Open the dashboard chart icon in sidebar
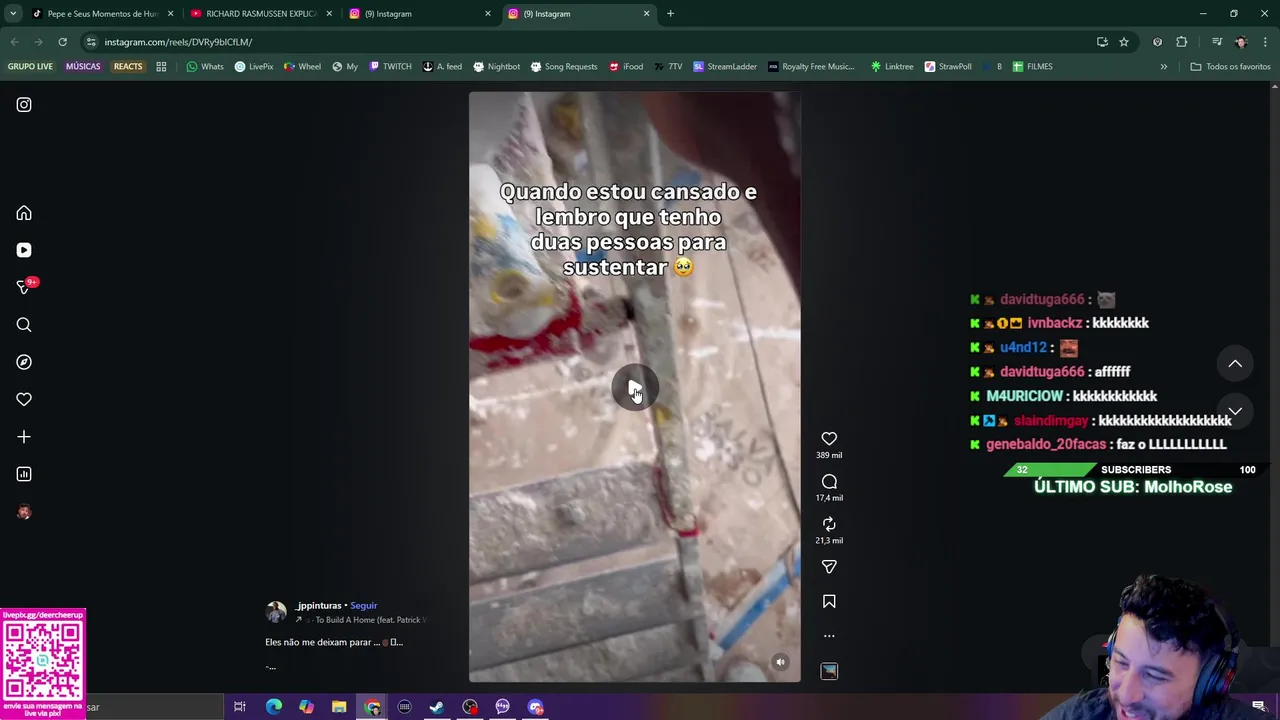The image size is (1280, 720). (24, 474)
